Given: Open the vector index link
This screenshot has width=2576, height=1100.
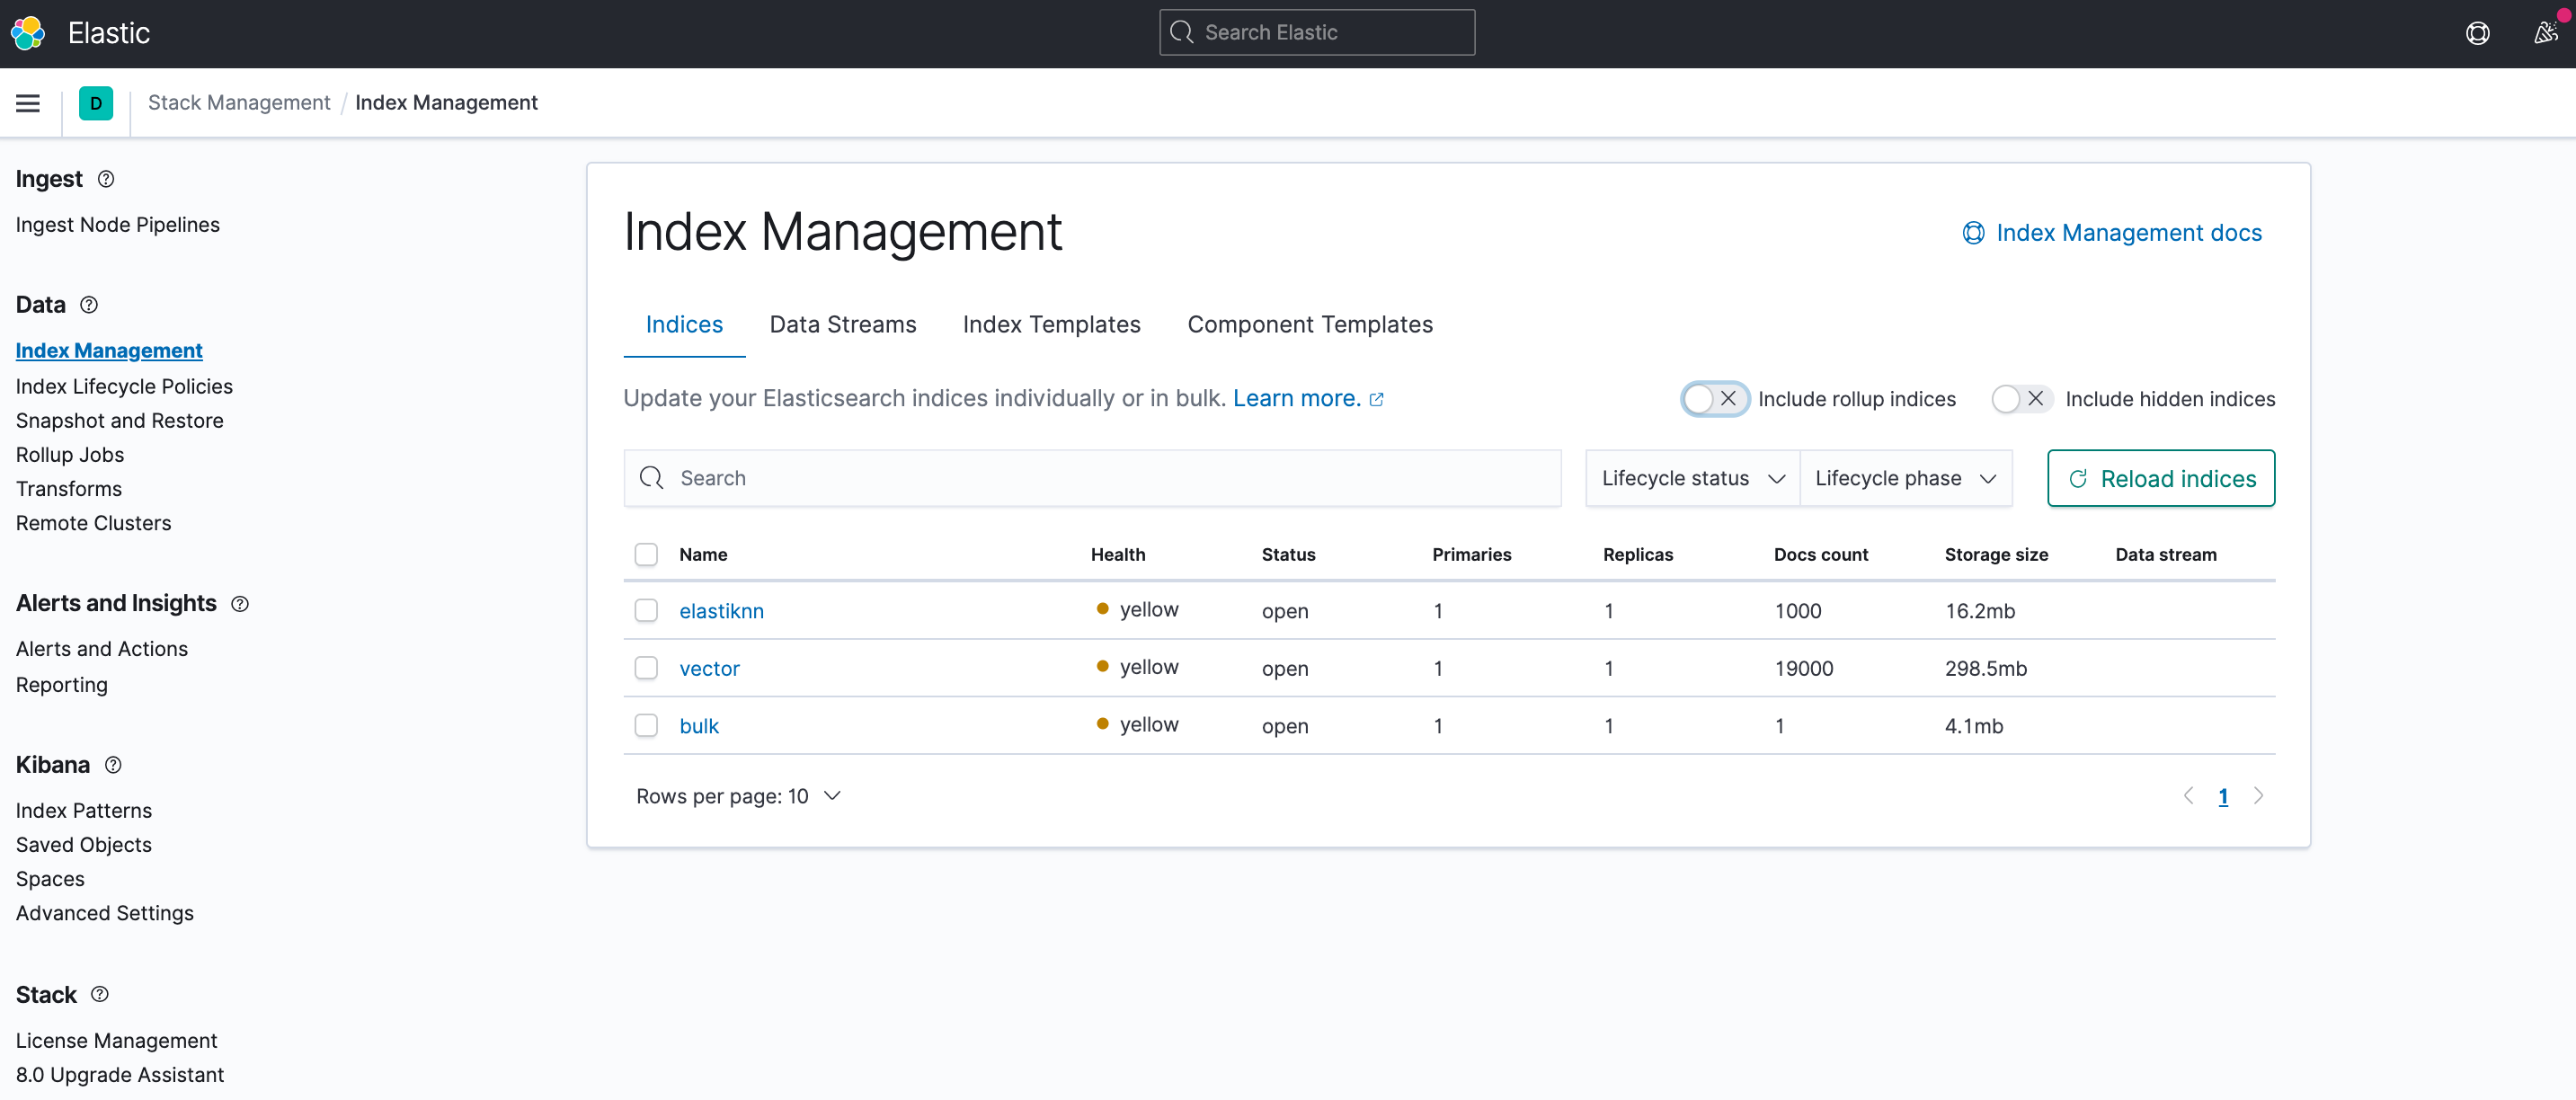Looking at the screenshot, I should [x=709, y=669].
